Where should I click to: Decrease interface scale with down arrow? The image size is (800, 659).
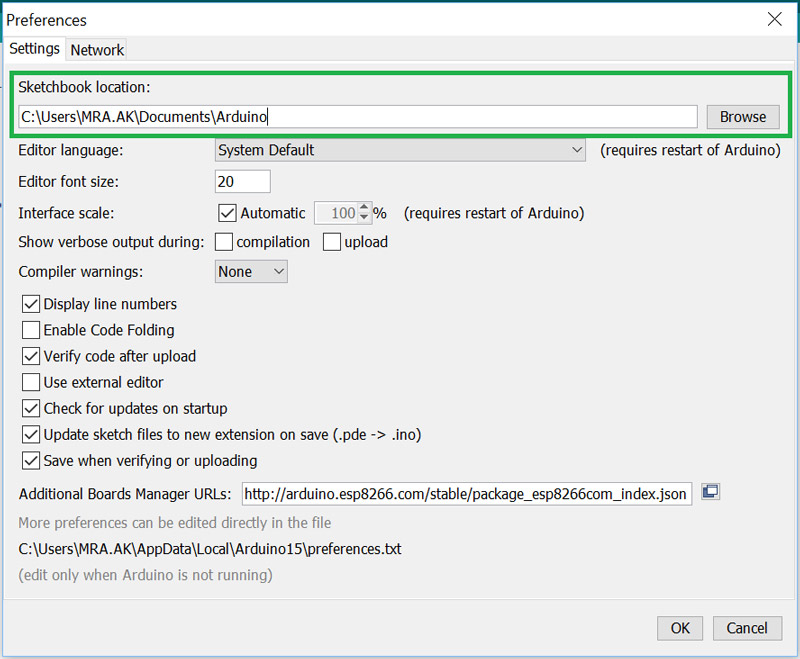pyautogui.click(x=364, y=218)
